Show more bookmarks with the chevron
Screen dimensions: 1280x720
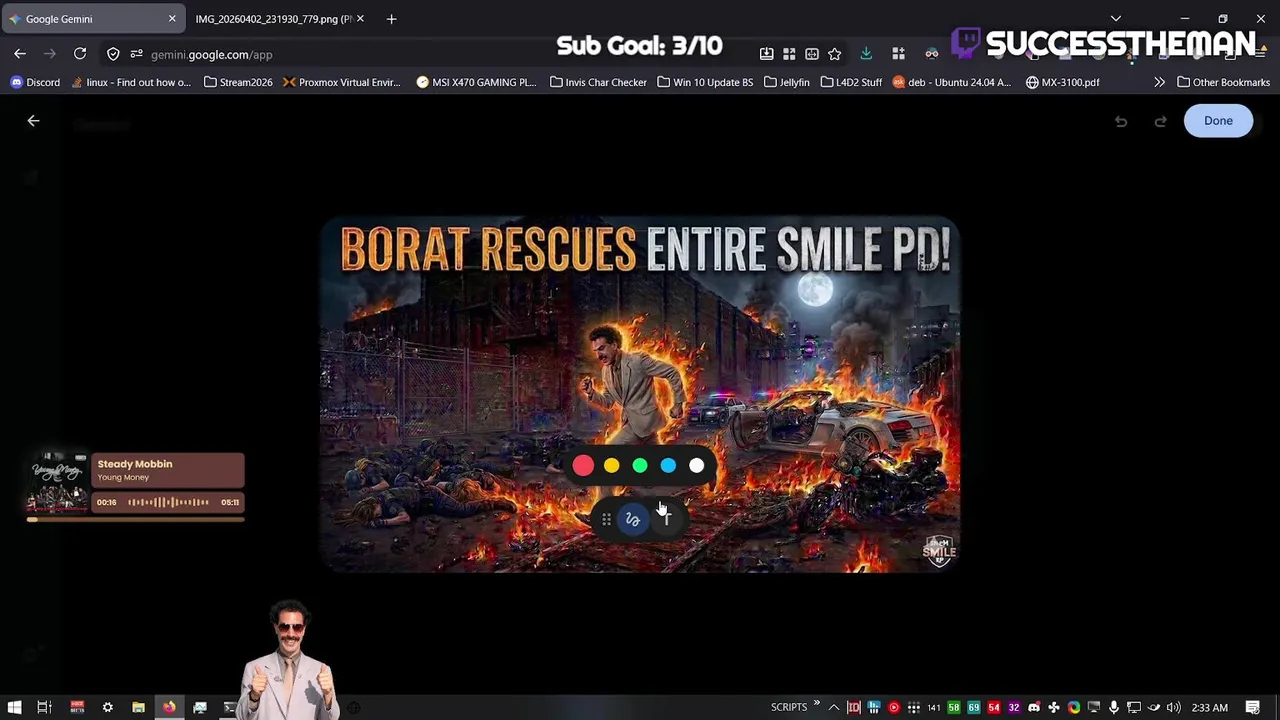[1159, 82]
